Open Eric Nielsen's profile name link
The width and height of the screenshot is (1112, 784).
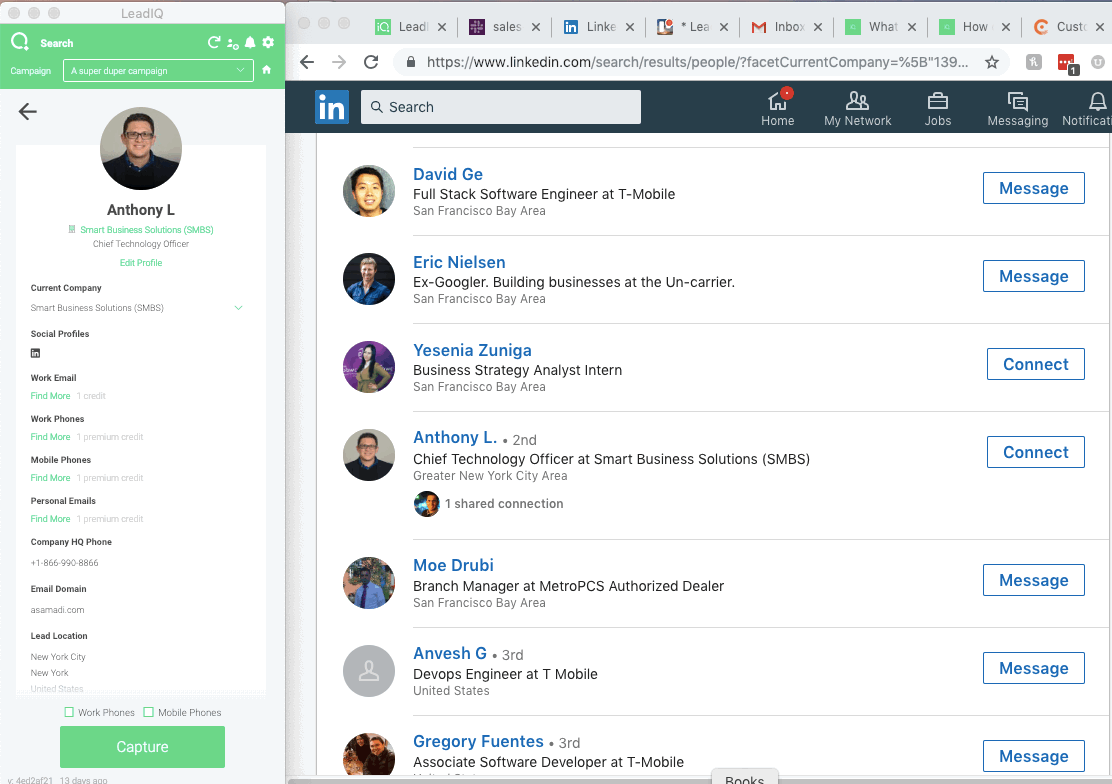pos(459,262)
